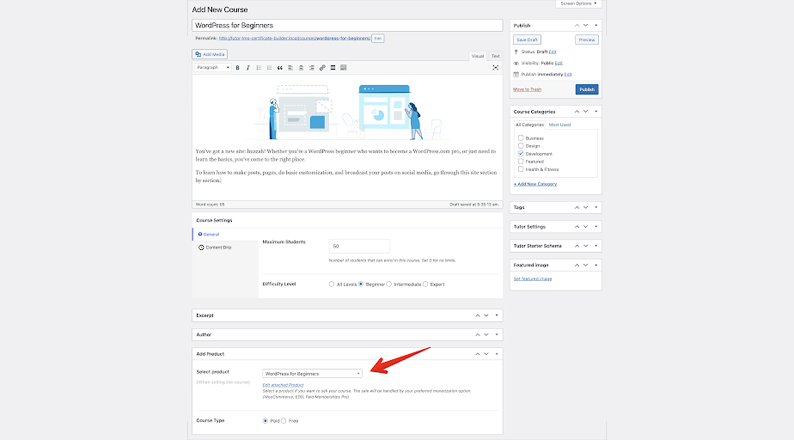
Task: Collapse the Course Categories panel
Action: (x=596, y=111)
